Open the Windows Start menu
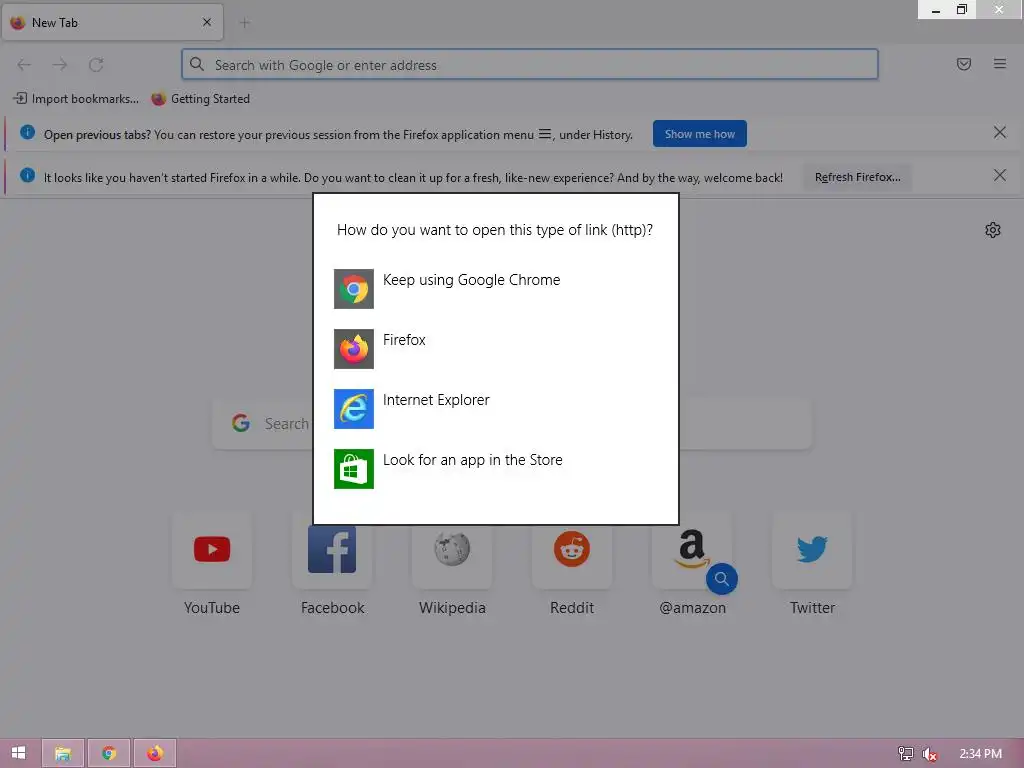The image size is (1024, 768). [18, 753]
